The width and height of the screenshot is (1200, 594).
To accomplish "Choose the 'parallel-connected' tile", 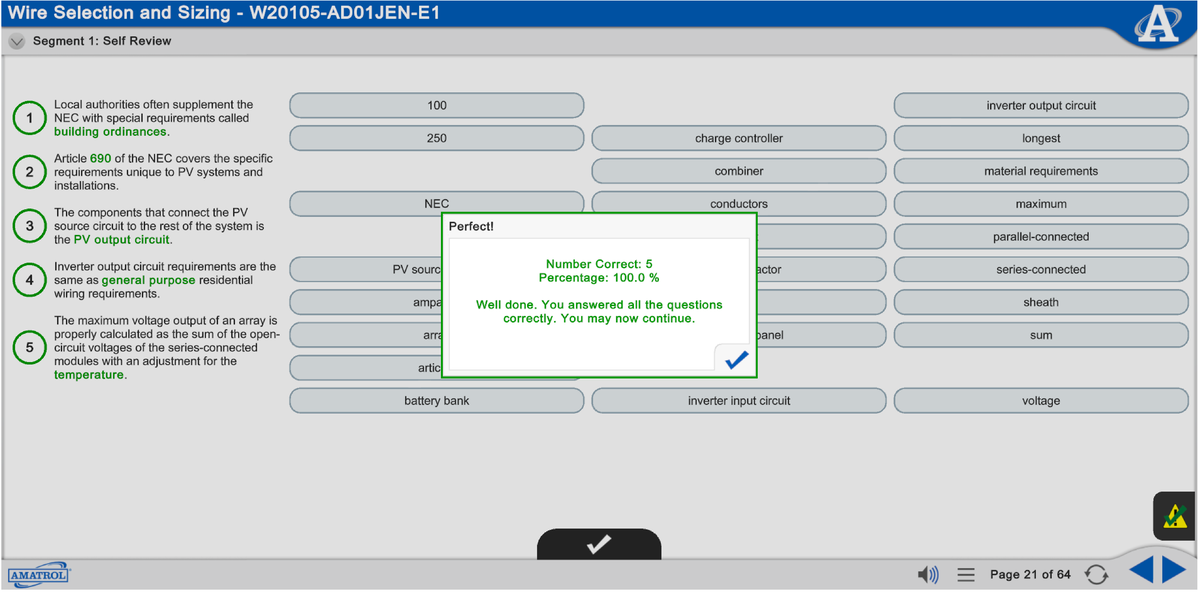I will pos(1041,237).
